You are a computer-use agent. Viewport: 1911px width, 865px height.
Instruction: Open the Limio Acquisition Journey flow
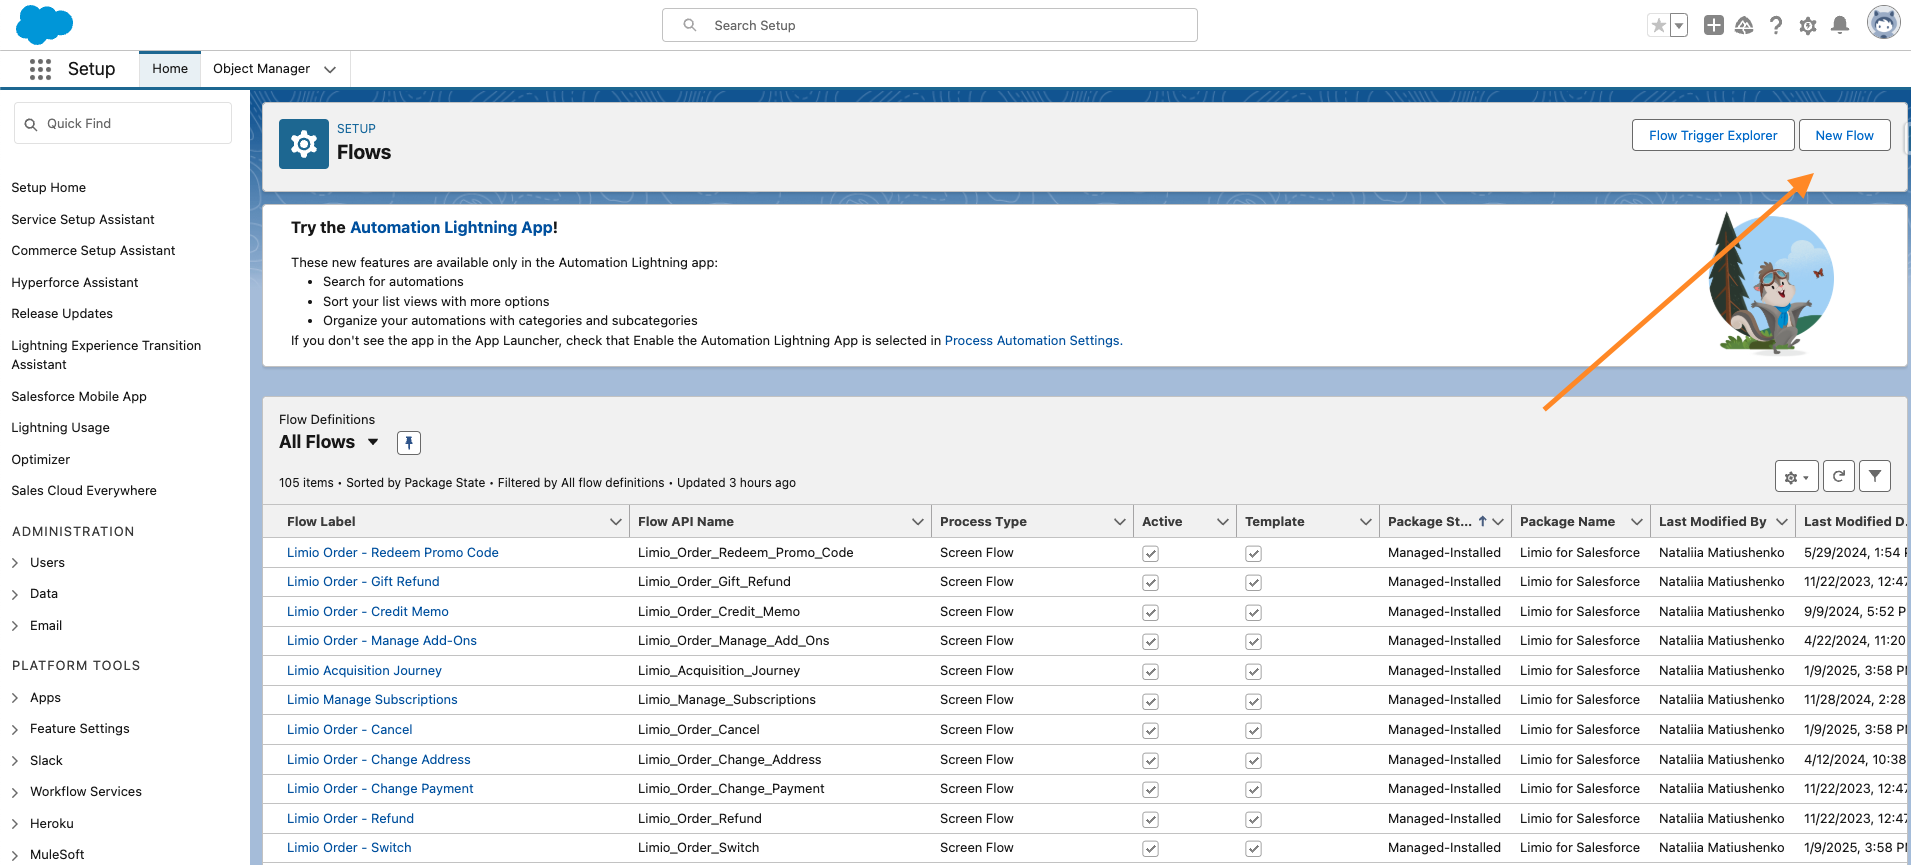click(364, 671)
